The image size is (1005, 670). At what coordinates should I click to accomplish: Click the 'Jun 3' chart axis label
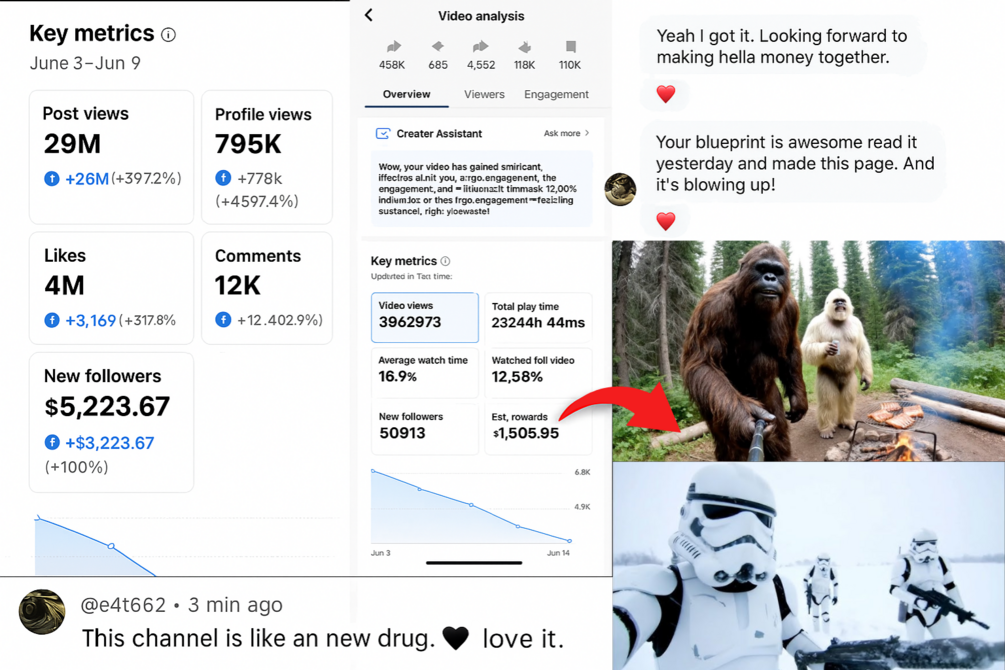click(381, 553)
